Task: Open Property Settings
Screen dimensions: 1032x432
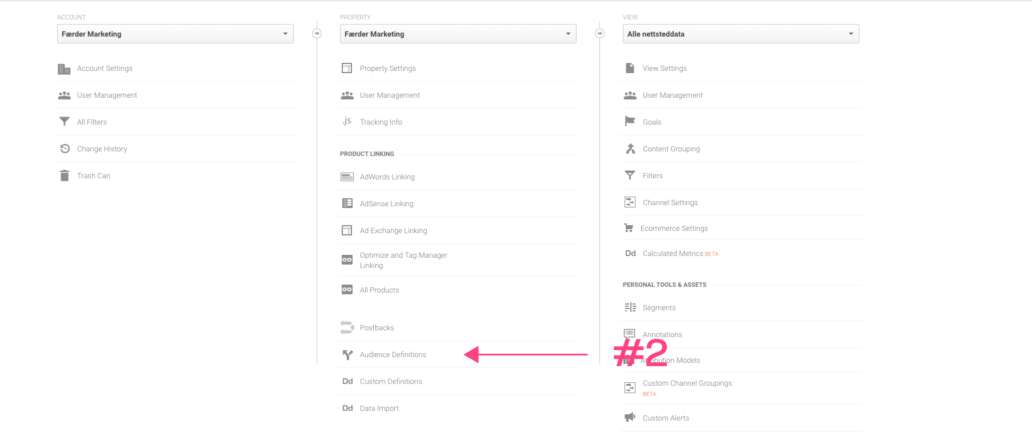Action: pyautogui.click(x=388, y=68)
